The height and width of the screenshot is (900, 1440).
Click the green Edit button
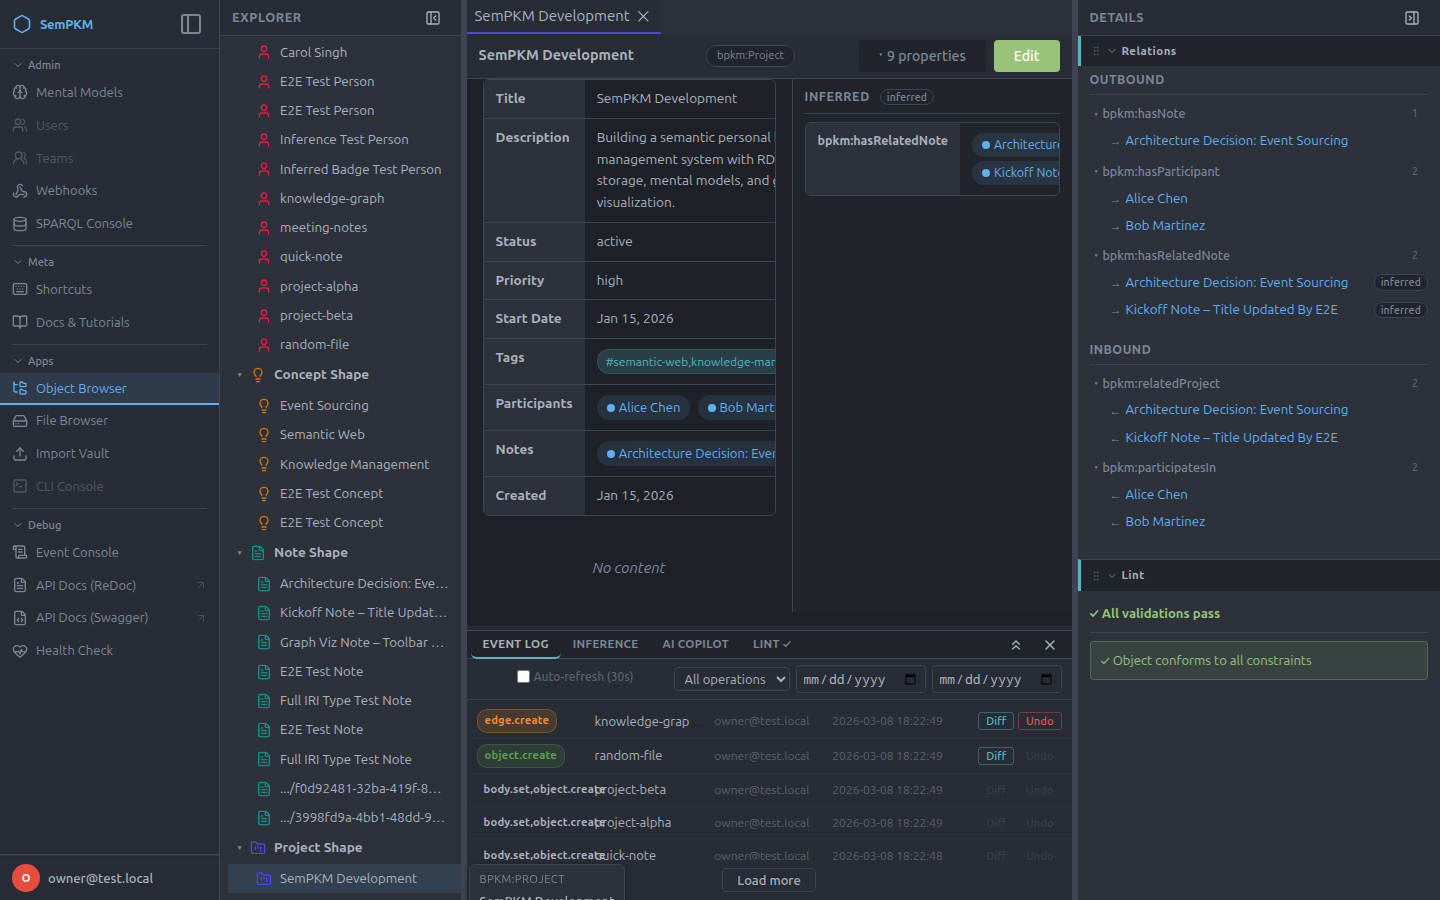1026,56
